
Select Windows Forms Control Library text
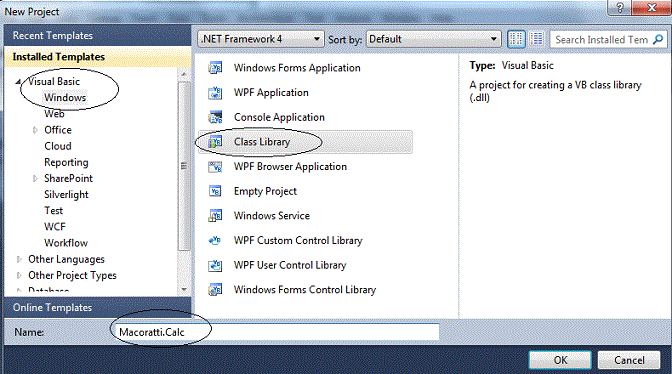pos(305,290)
